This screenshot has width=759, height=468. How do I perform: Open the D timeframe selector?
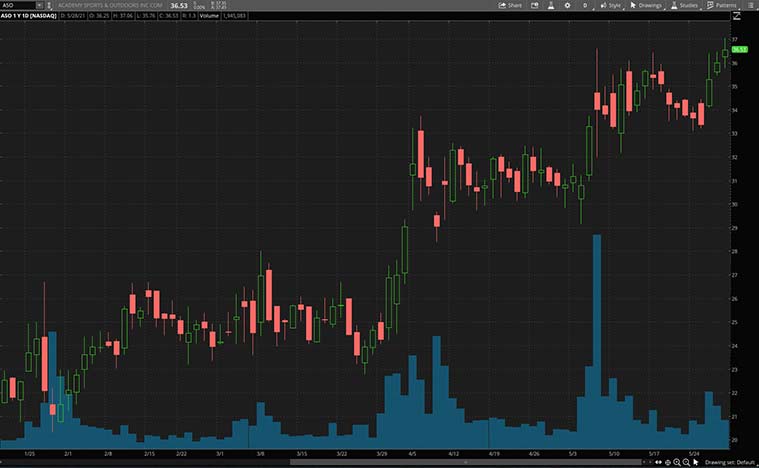click(585, 5)
